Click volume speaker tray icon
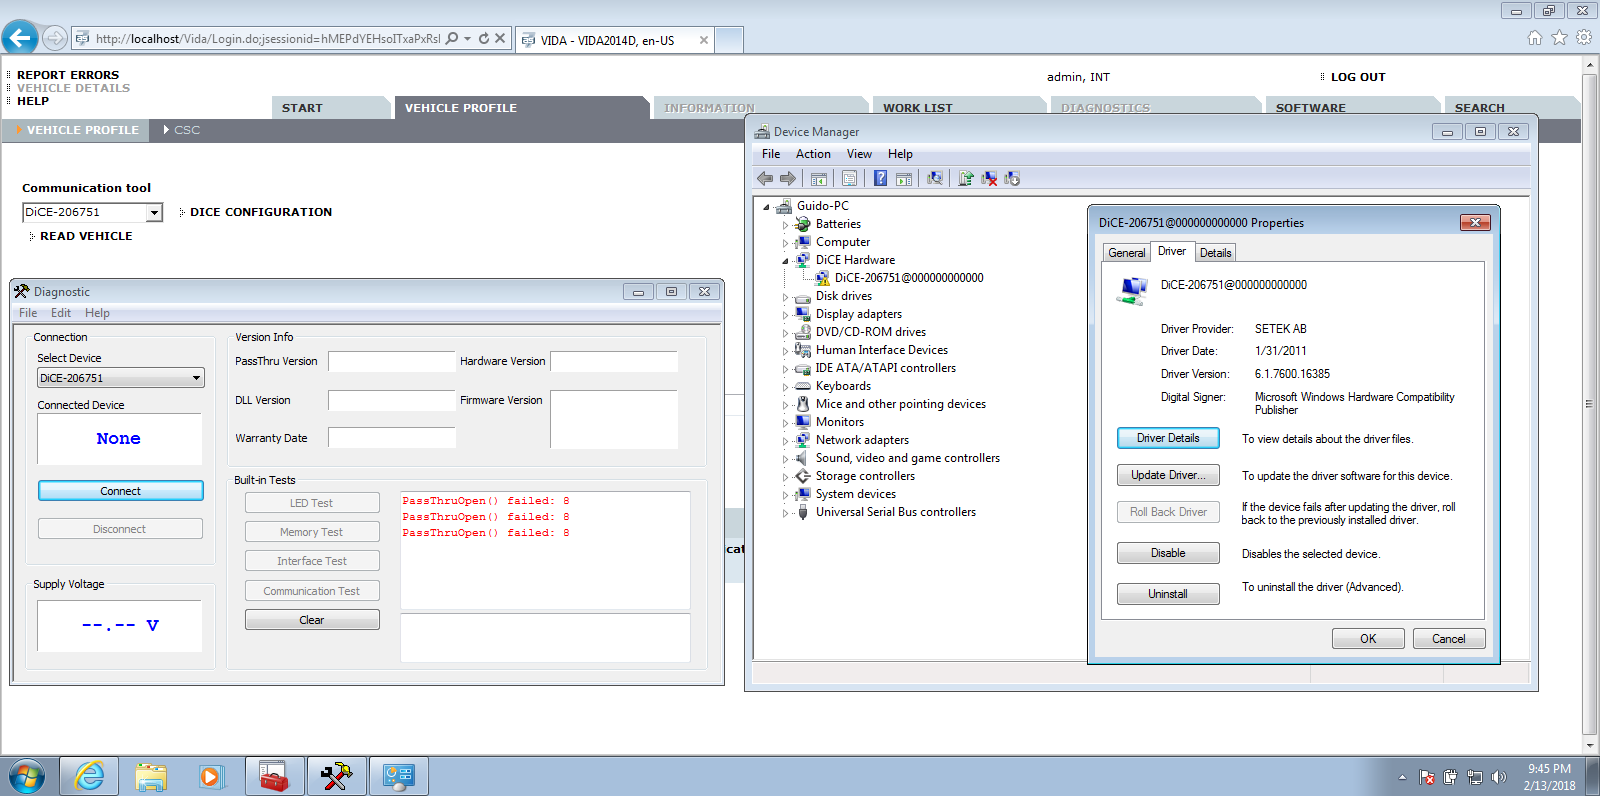The height and width of the screenshot is (796, 1600). point(1498,777)
